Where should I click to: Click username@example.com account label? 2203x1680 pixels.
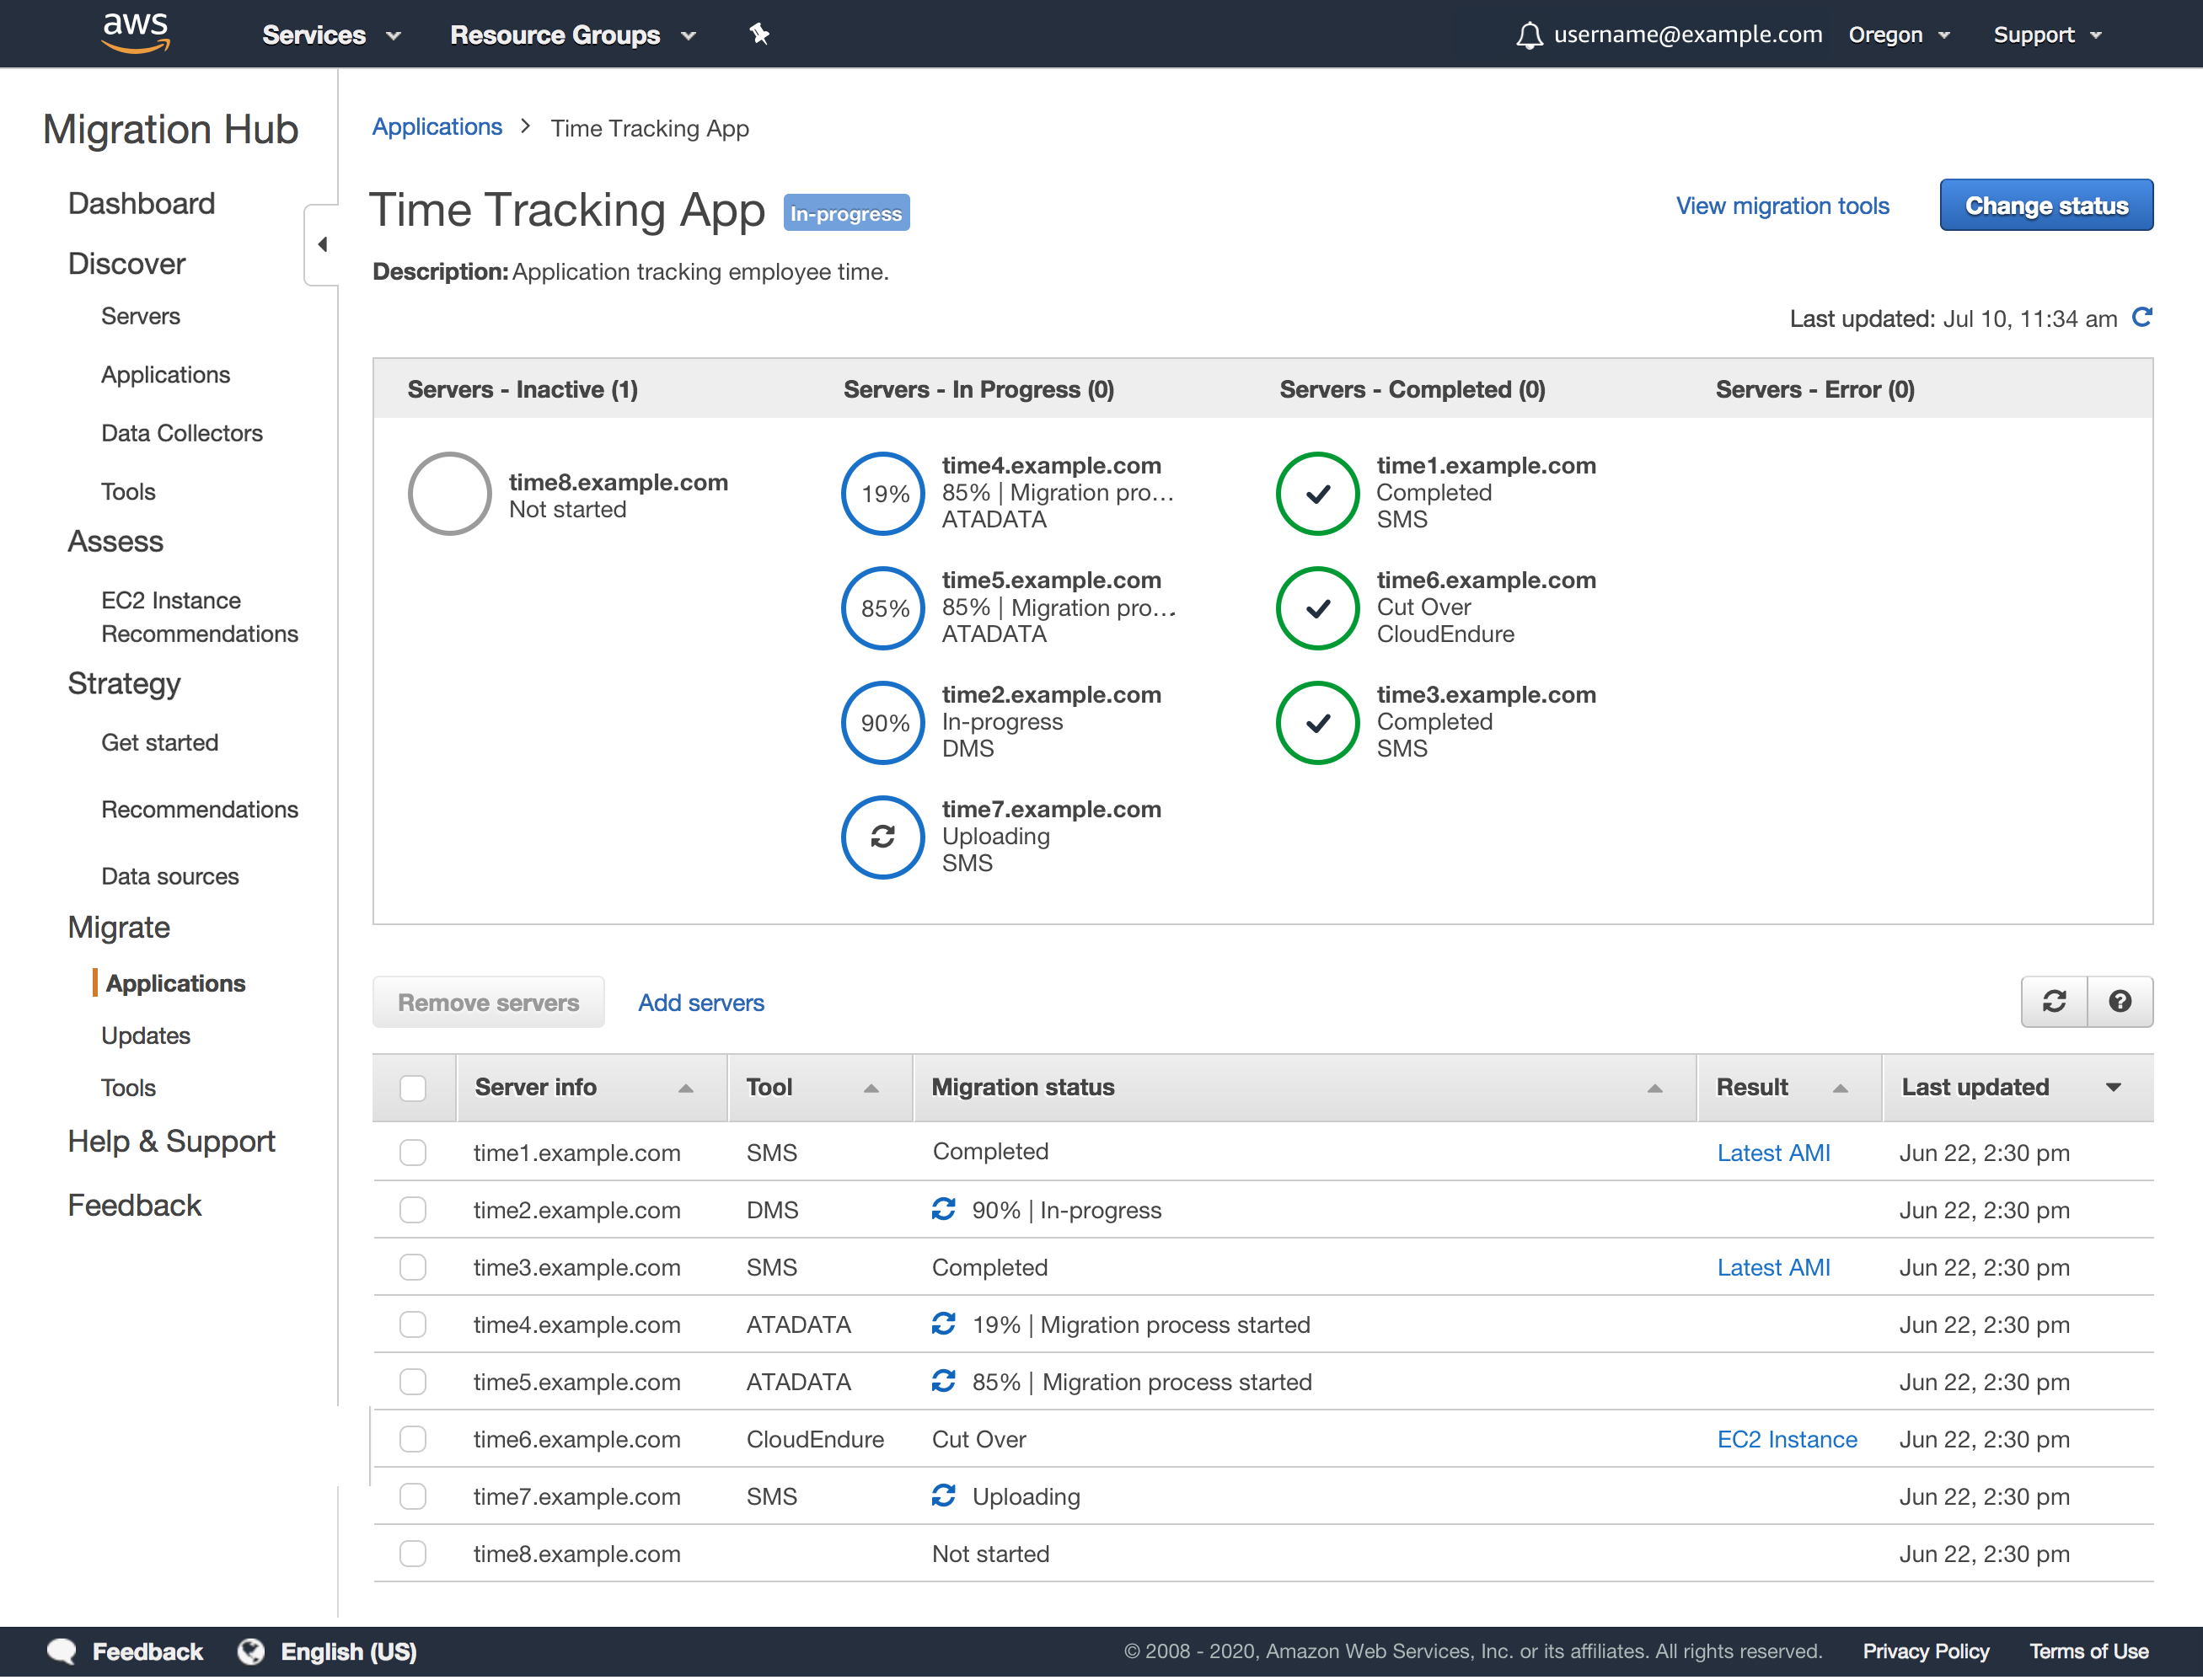[1688, 35]
